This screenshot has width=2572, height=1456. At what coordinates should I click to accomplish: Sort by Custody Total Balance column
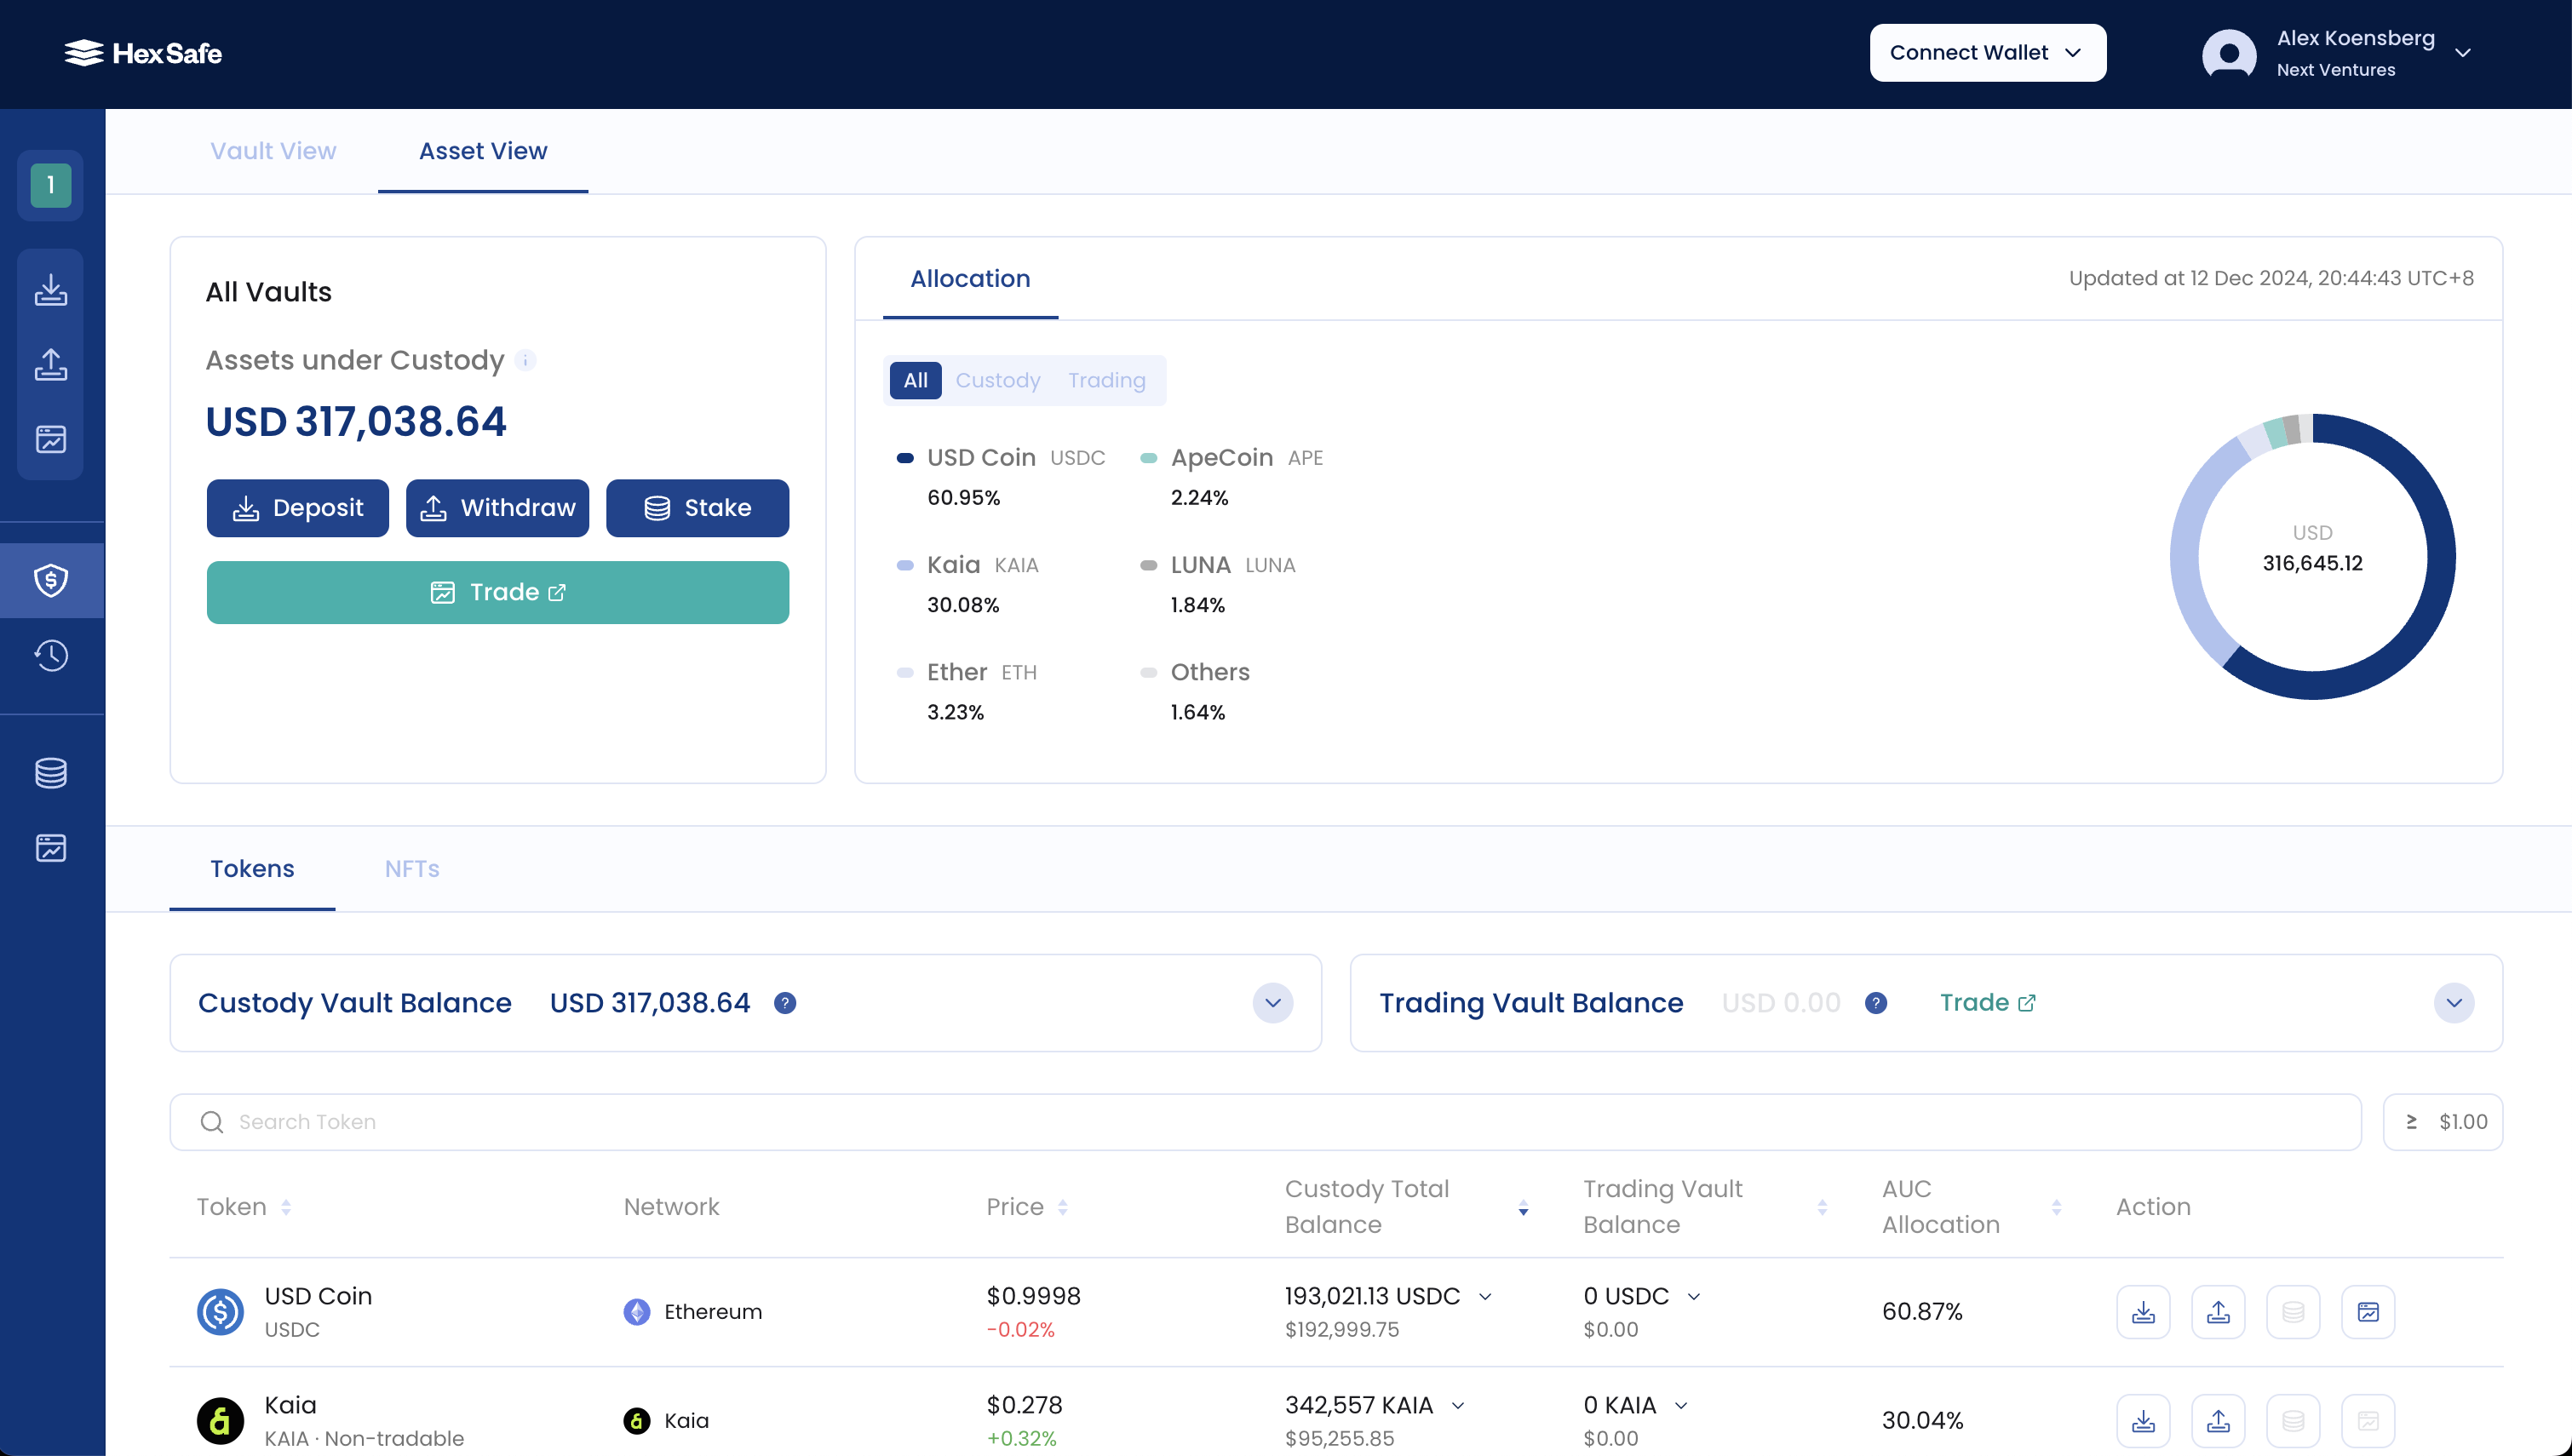1523,1208
